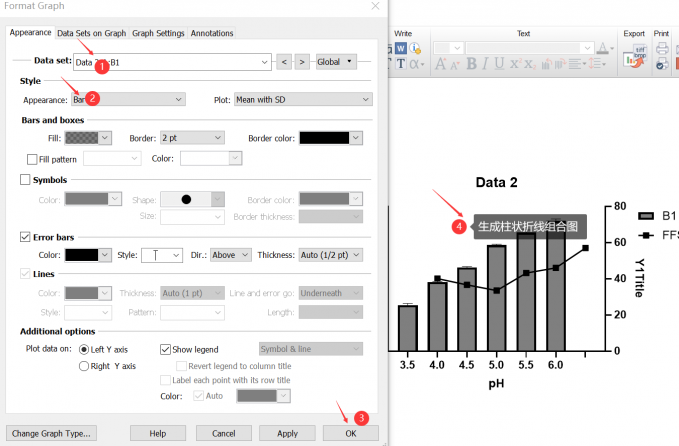Uncheck Show legend checkbox

pyautogui.click(x=165, y=349)
